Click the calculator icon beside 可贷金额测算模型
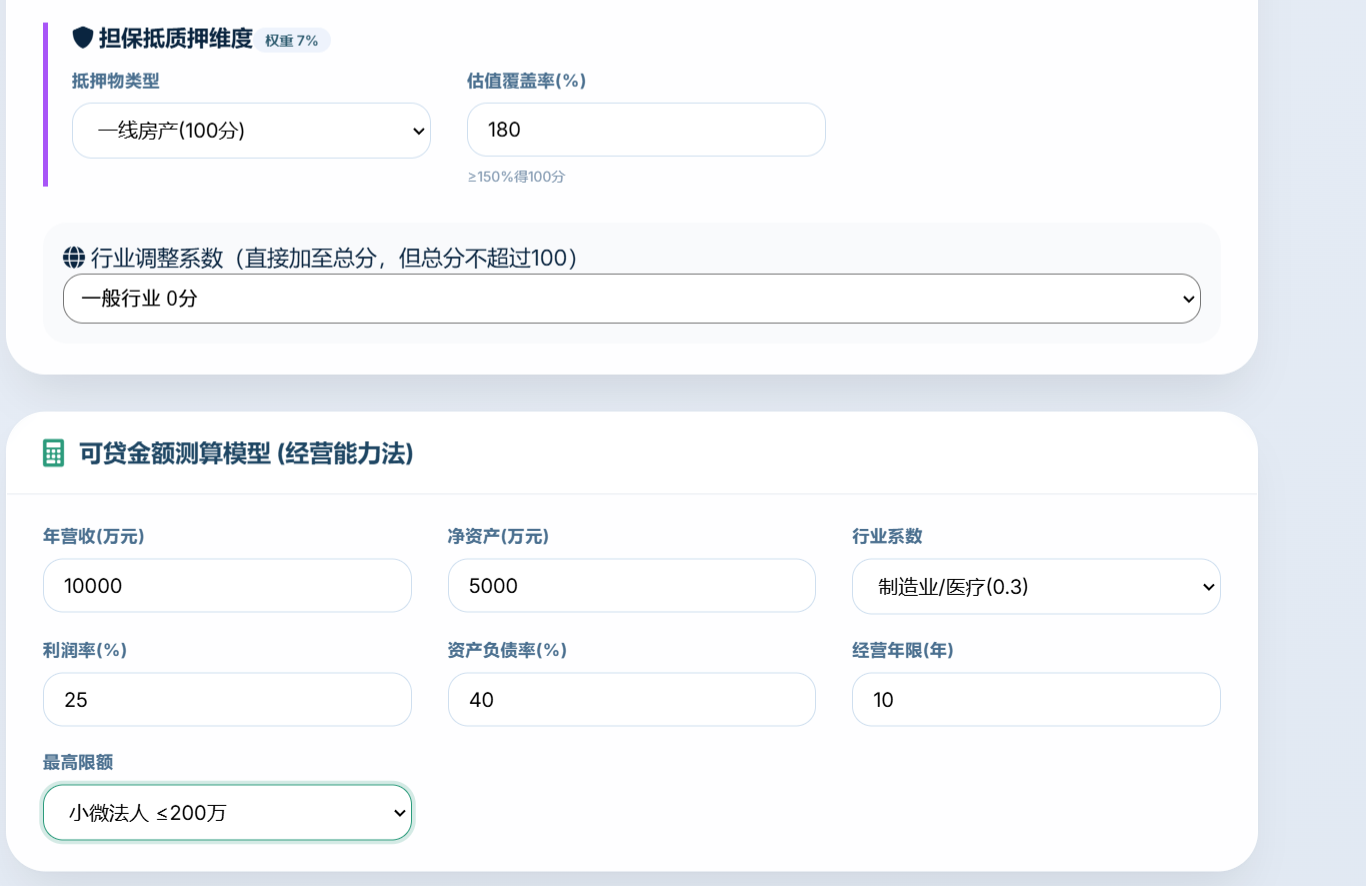This screenshot has width=1366, height=886. tap(54, 453)
